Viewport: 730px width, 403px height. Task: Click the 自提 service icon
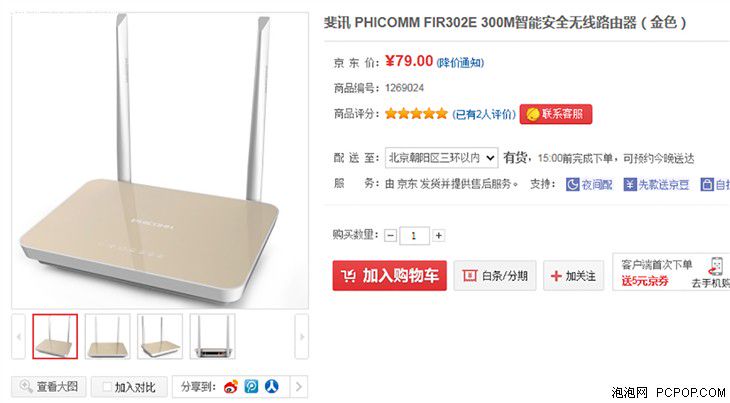707,185
